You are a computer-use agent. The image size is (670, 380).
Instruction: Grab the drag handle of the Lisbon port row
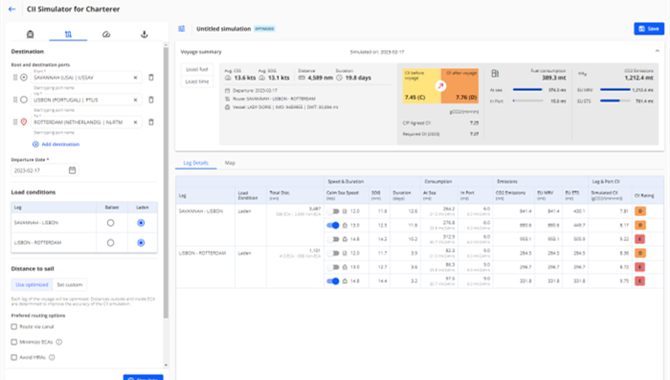click(15, 100)
